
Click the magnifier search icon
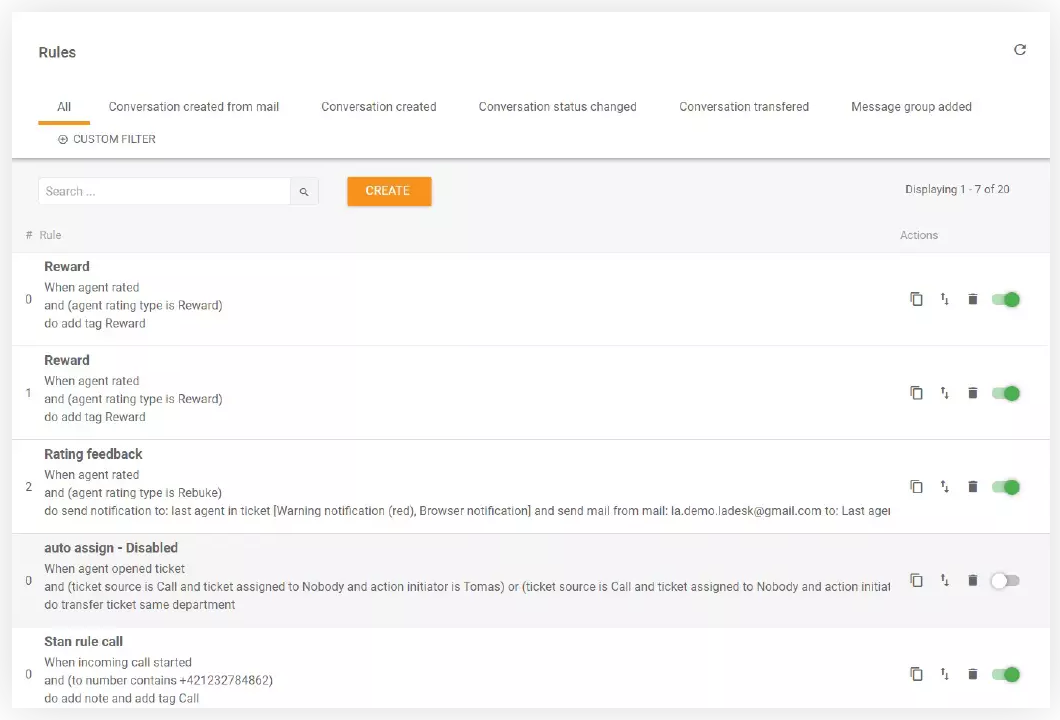click(x=304, y=192)
